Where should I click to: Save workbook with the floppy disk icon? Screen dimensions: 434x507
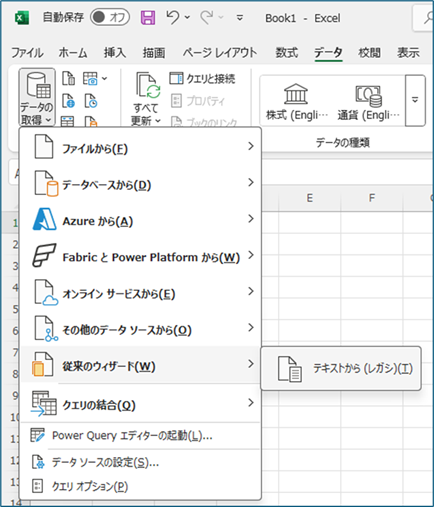click(148, 17)
